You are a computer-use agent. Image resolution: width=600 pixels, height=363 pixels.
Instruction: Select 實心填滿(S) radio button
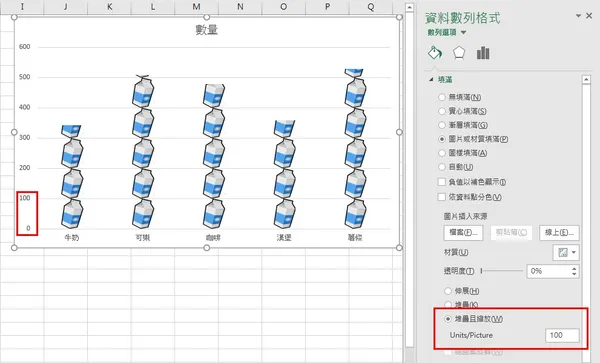click(442, 111)
